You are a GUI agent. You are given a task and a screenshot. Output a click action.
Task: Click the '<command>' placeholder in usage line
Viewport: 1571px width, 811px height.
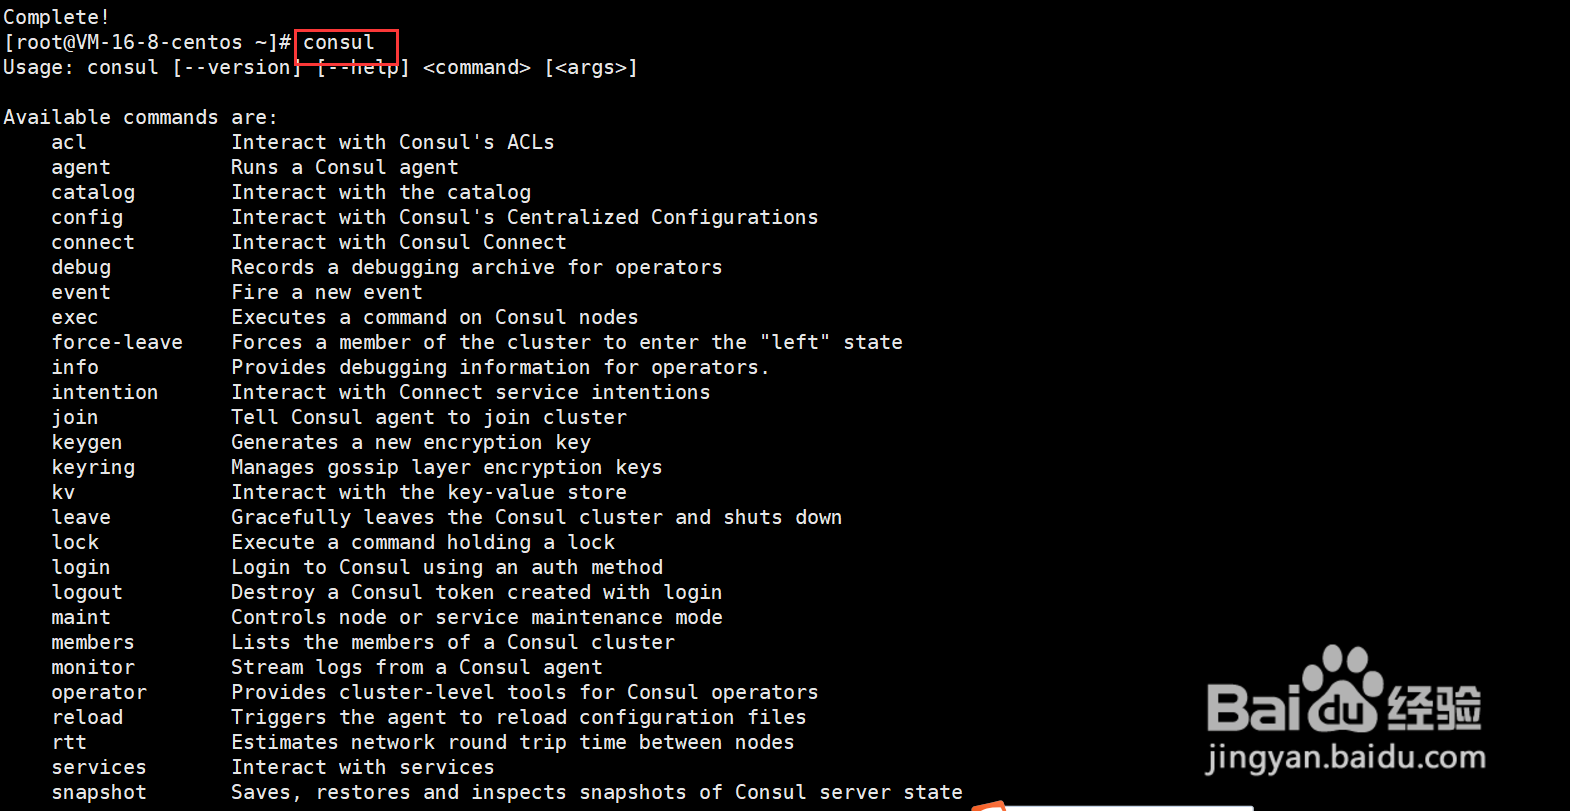tap(477, 67)
